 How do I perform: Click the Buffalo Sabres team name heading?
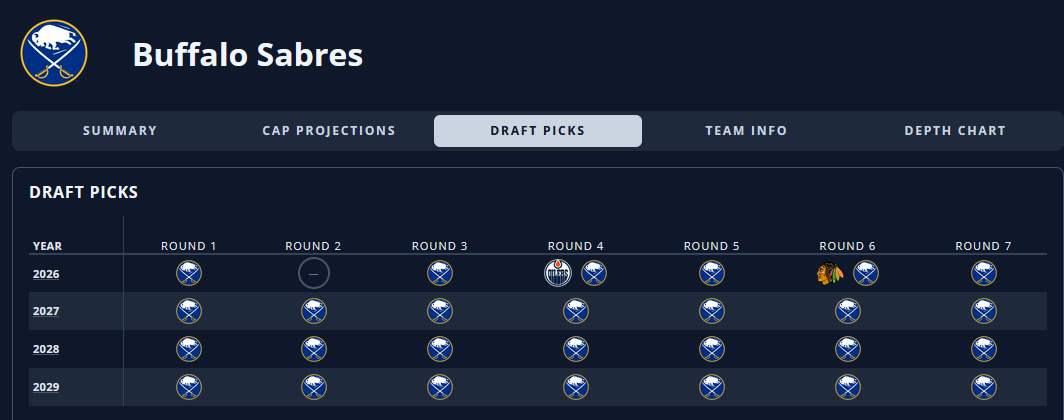(247, 55)
